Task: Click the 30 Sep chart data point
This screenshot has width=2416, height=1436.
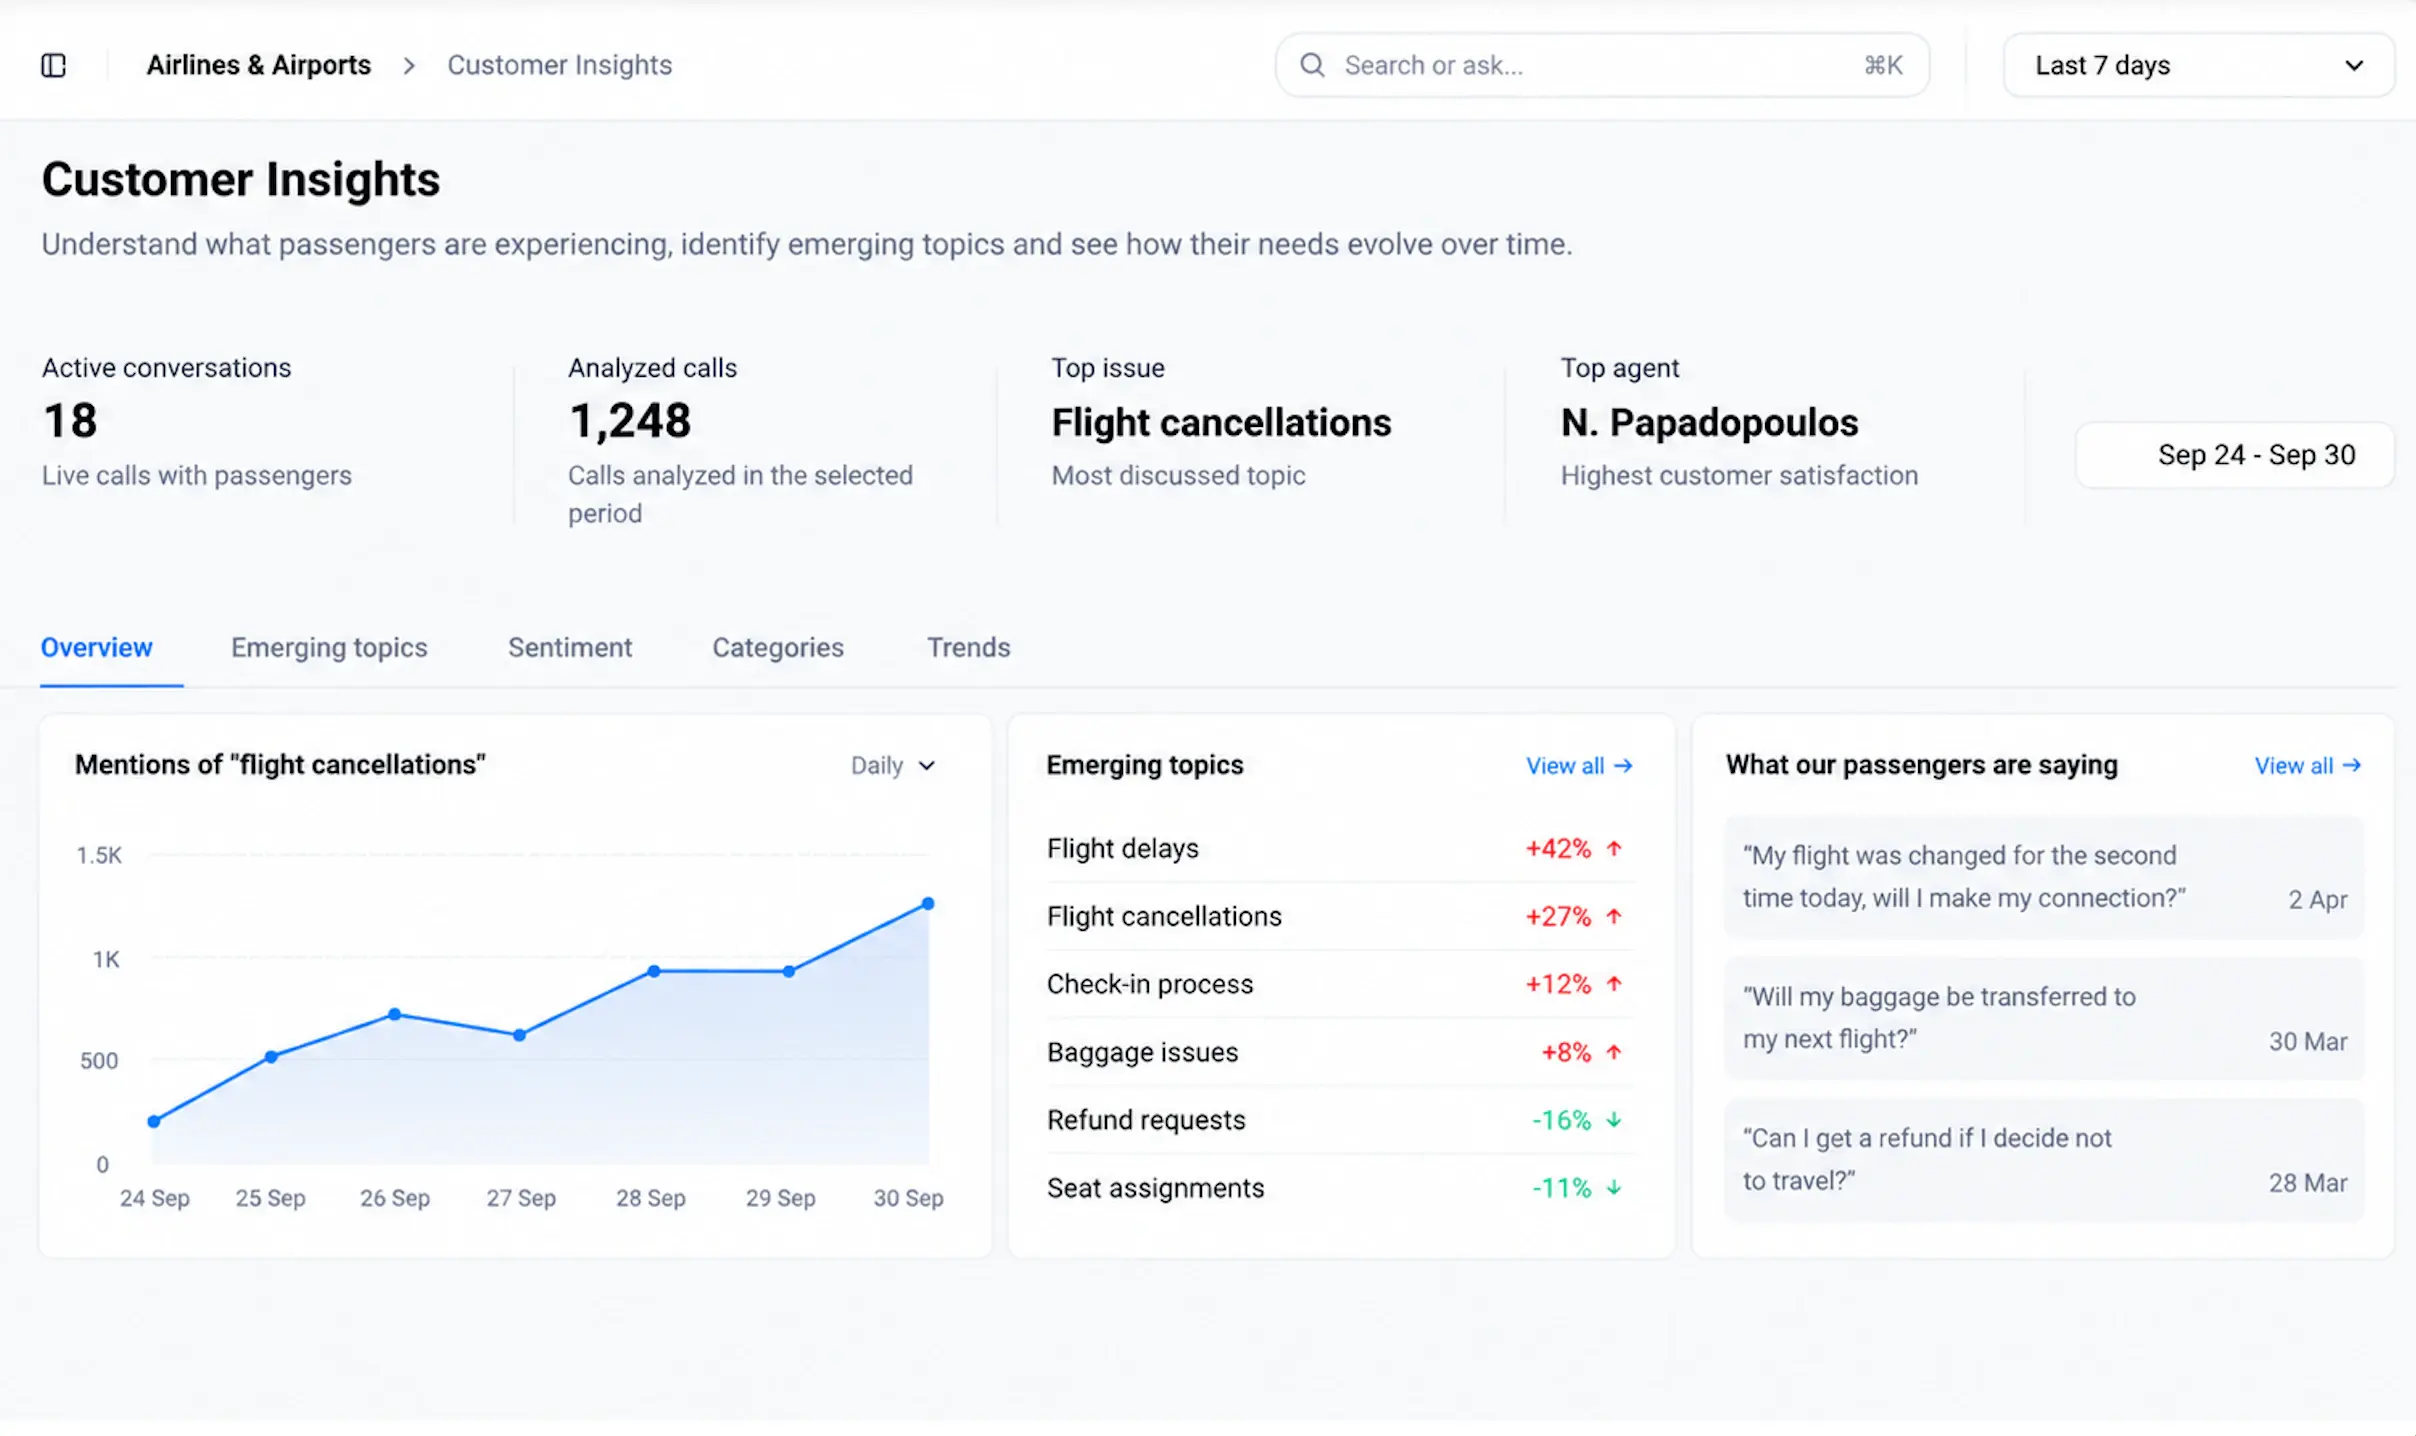Action: click(x=928, y=904)
